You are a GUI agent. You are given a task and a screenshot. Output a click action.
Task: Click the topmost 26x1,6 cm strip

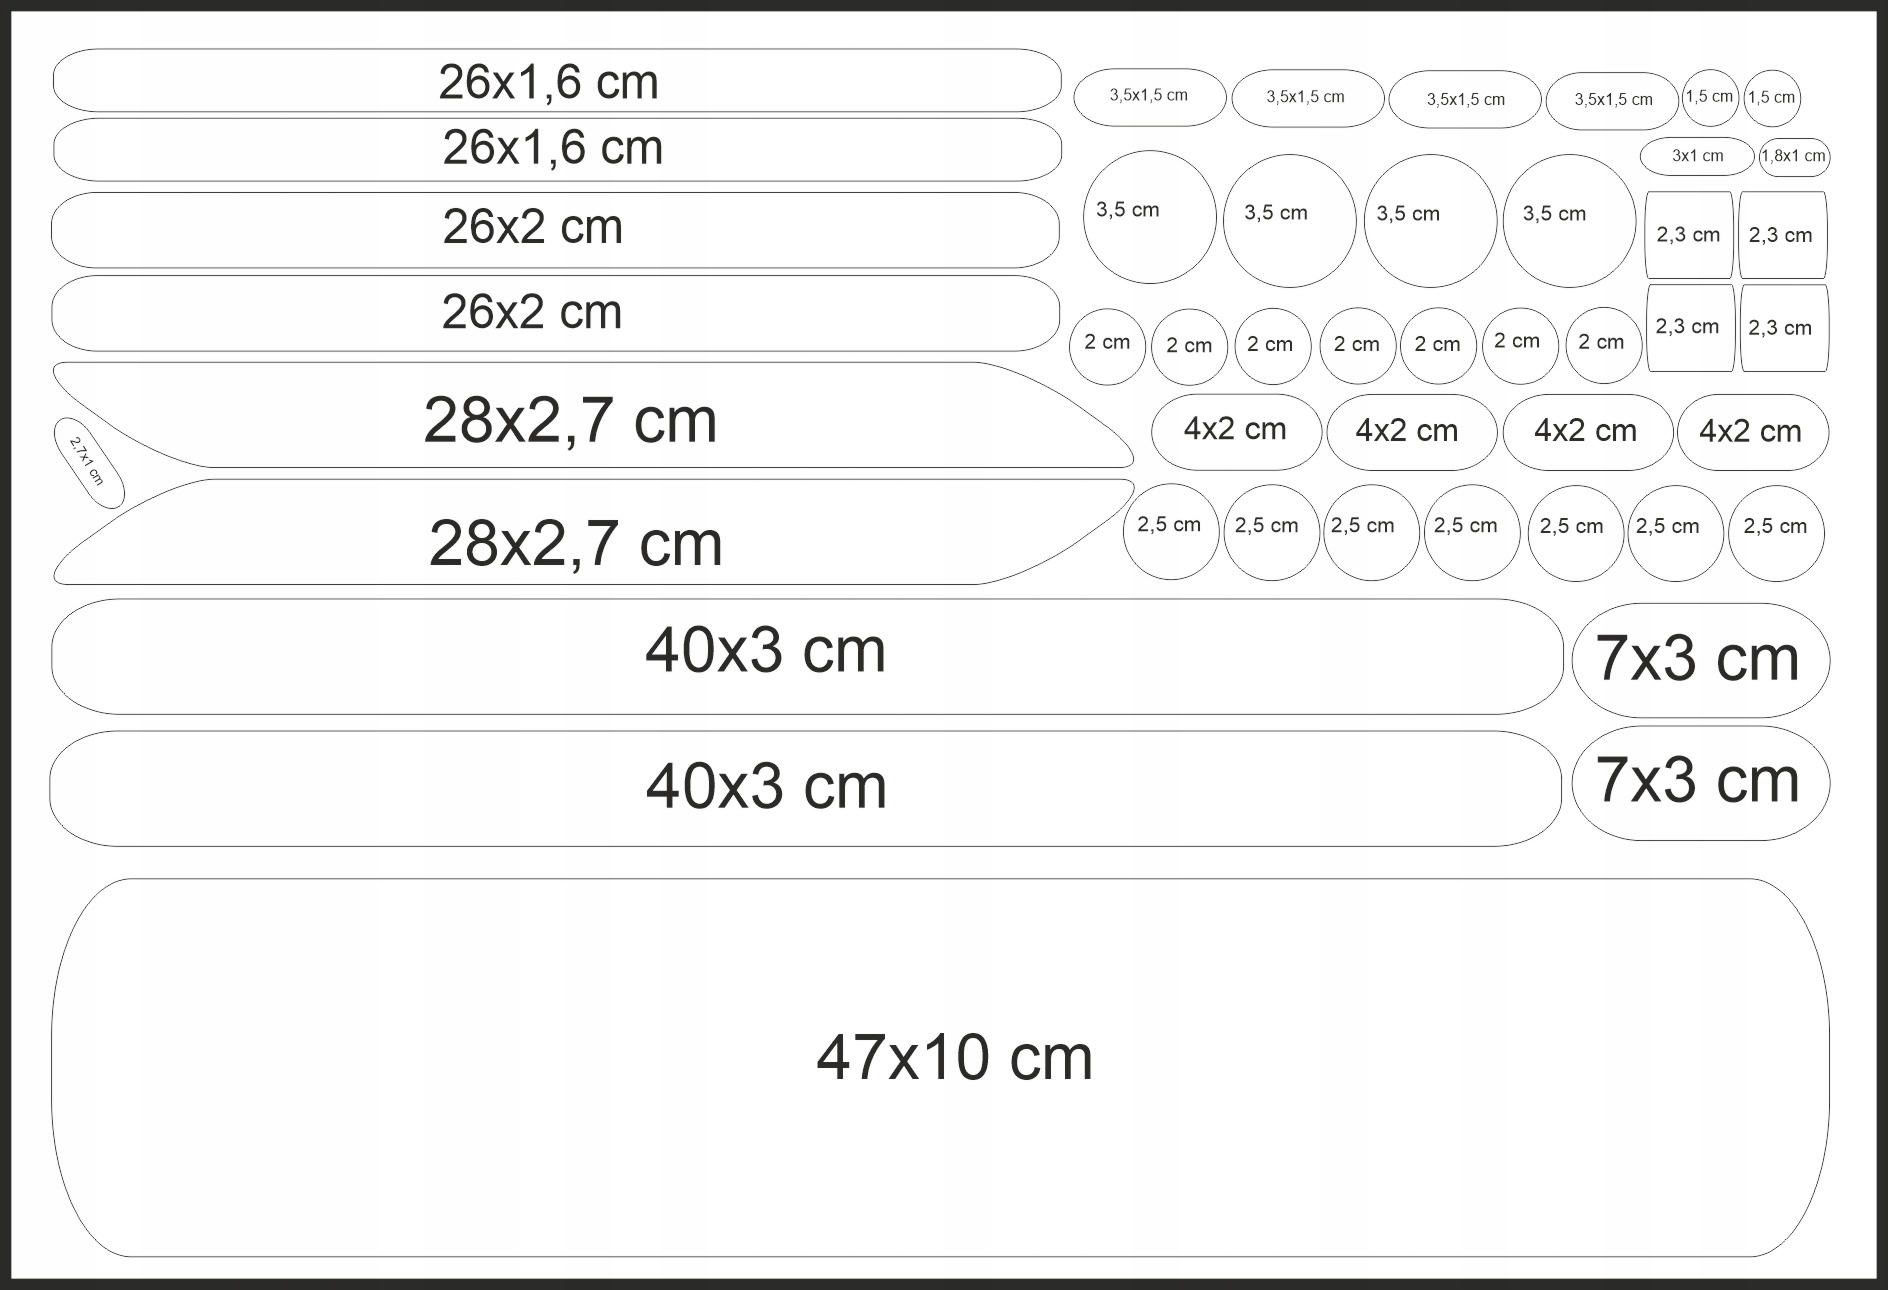pyautogui.click(x=556, y=81)
